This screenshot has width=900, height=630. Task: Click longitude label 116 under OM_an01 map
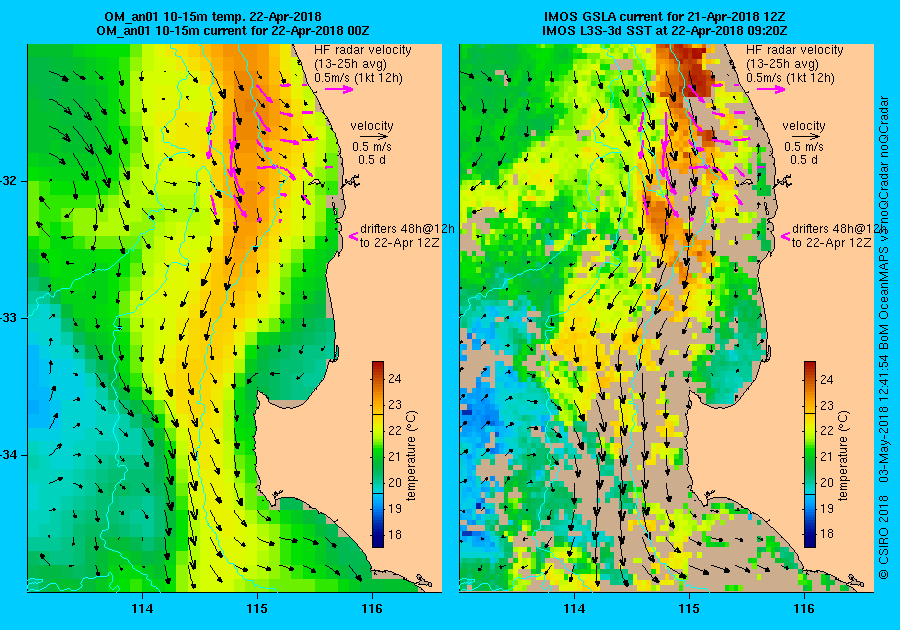click(372, 608)
